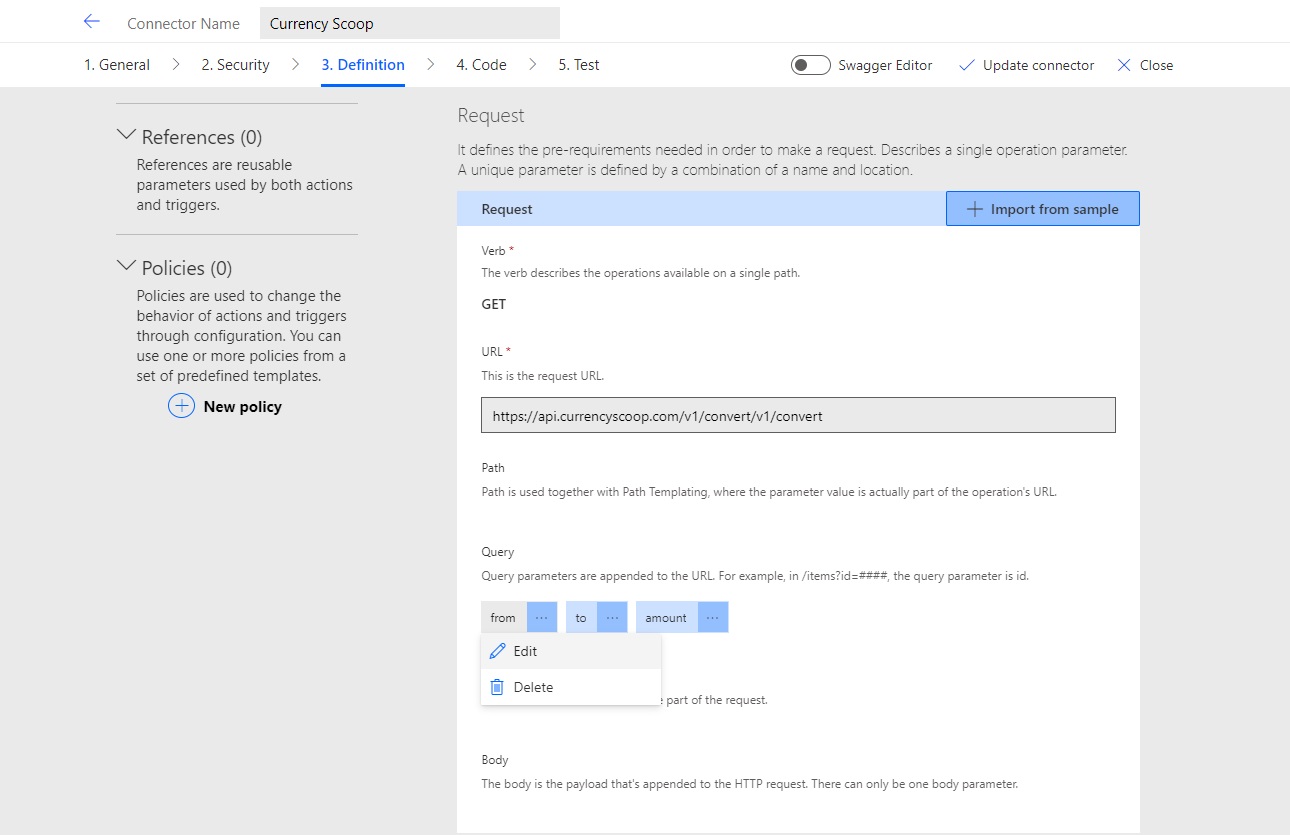Select Edit from the context menu
Viewport: 1290px width, 835px height.
524,650
